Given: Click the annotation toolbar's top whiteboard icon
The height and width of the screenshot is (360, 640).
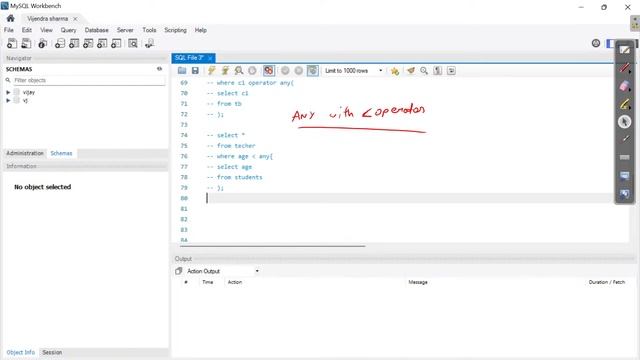Looking at the screenshot, I should click(x=624, y=50).
